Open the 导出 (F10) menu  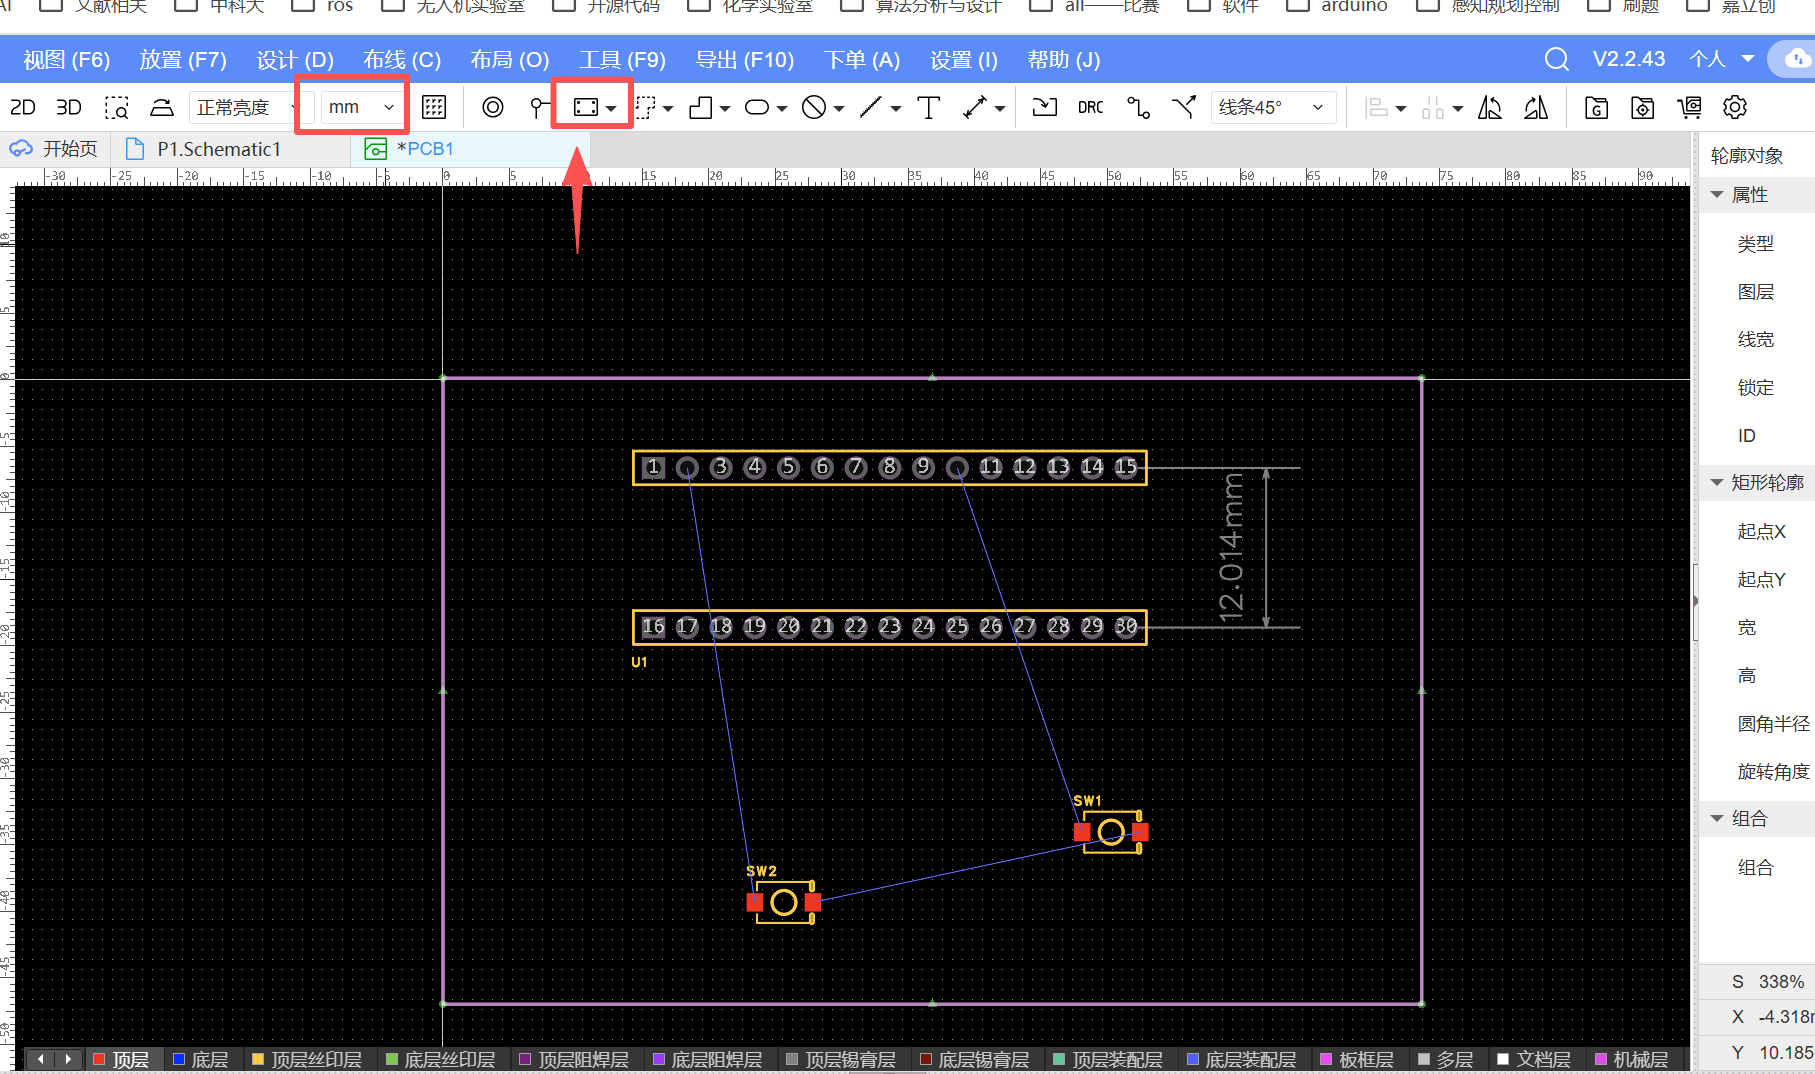click(x=745, y=60)
